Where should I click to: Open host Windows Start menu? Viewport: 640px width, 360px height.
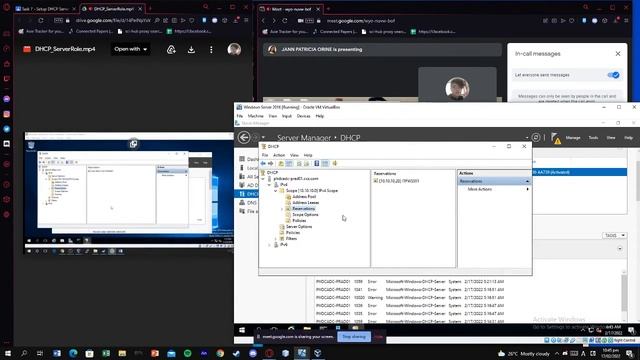point(7,353)
